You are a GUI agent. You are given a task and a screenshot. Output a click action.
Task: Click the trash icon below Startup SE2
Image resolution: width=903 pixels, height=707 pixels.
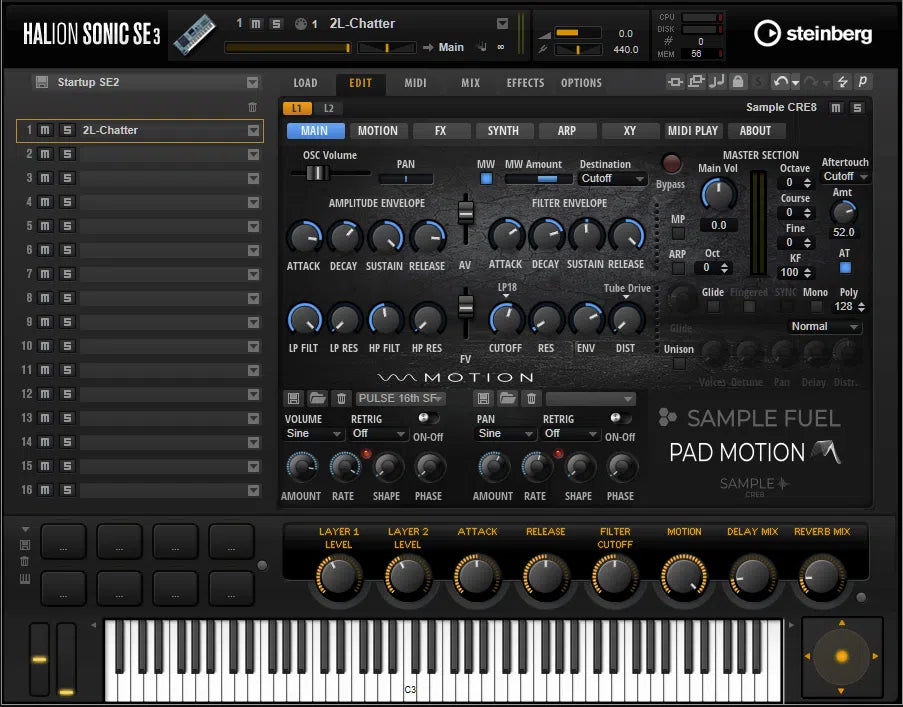(252, 107)
